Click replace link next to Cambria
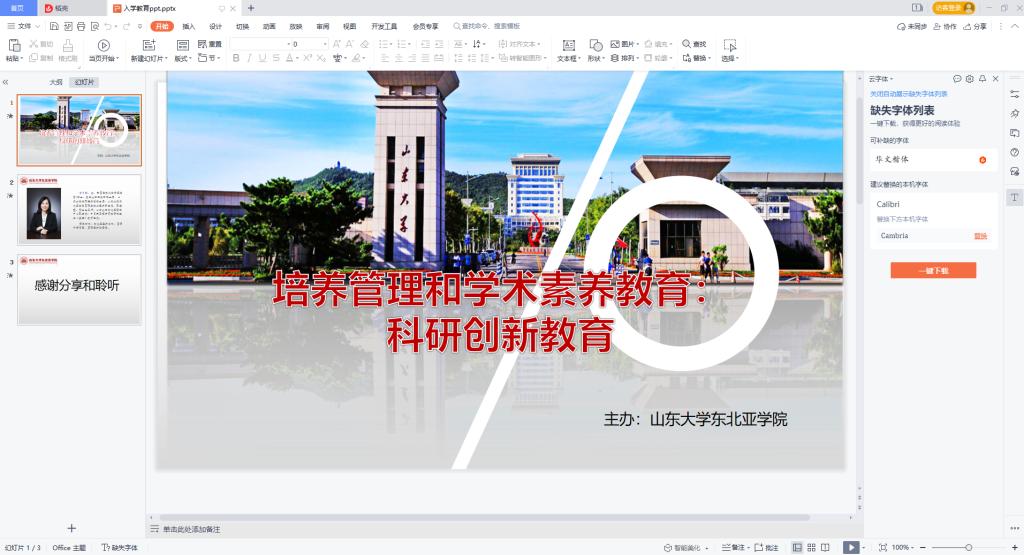The height and width of the screenshot is (555, 1024). tap(980, 236)
